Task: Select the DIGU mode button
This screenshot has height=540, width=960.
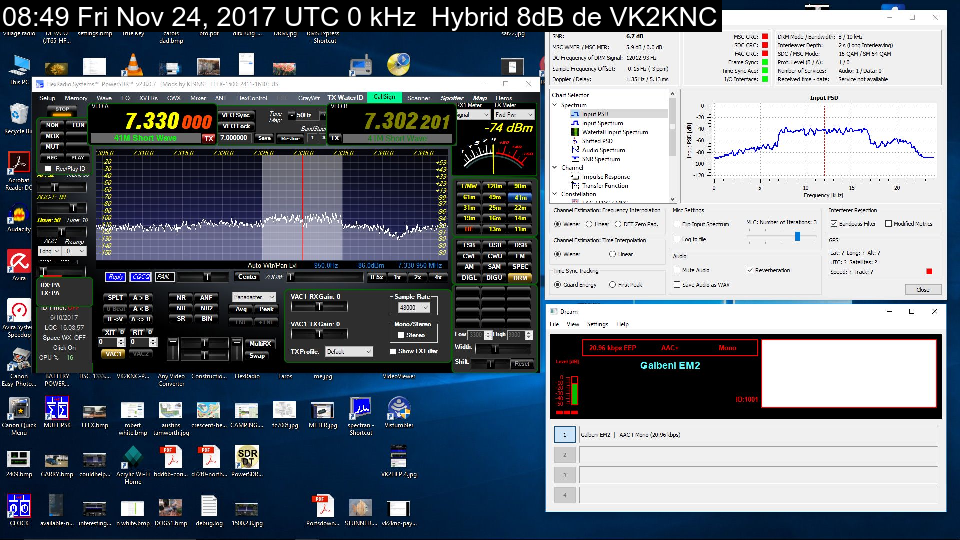Action: (495, 277)
